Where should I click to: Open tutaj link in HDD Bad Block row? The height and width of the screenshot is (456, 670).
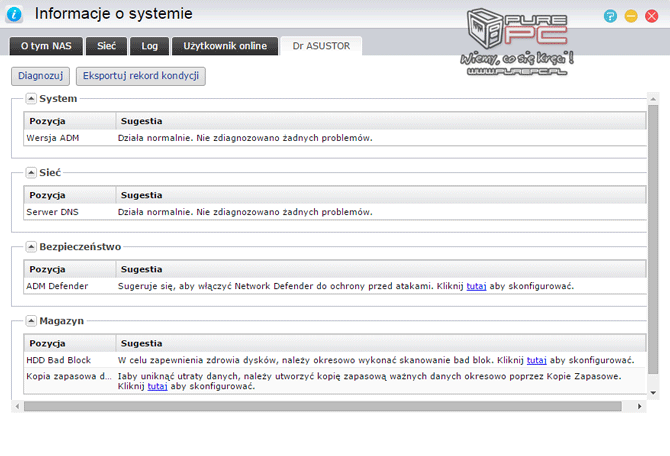coord(536,360)
